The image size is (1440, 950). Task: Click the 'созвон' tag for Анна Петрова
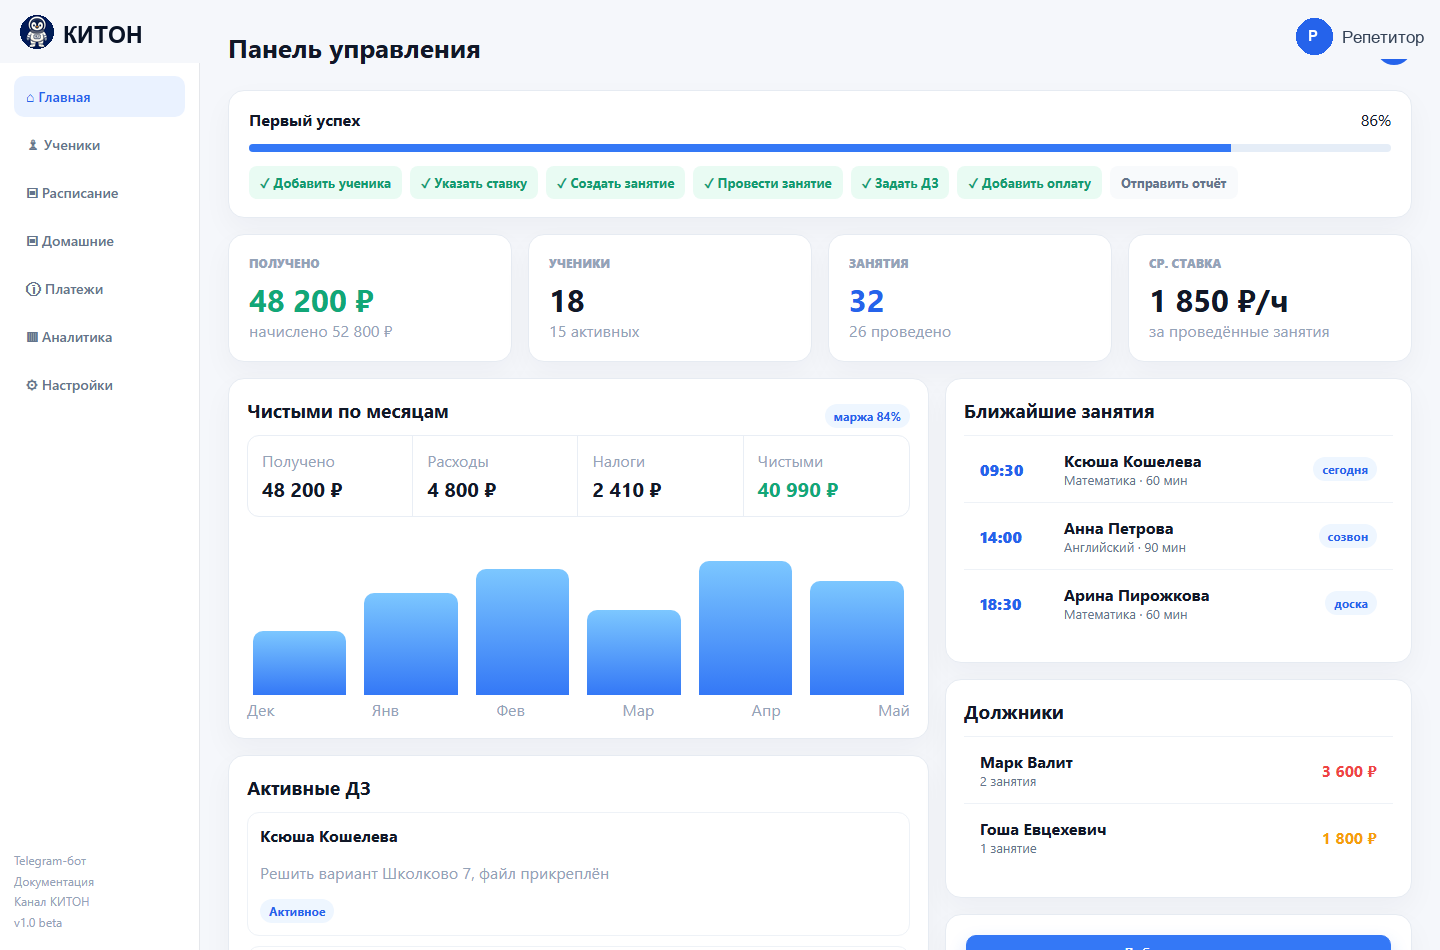click(1347, 537)
